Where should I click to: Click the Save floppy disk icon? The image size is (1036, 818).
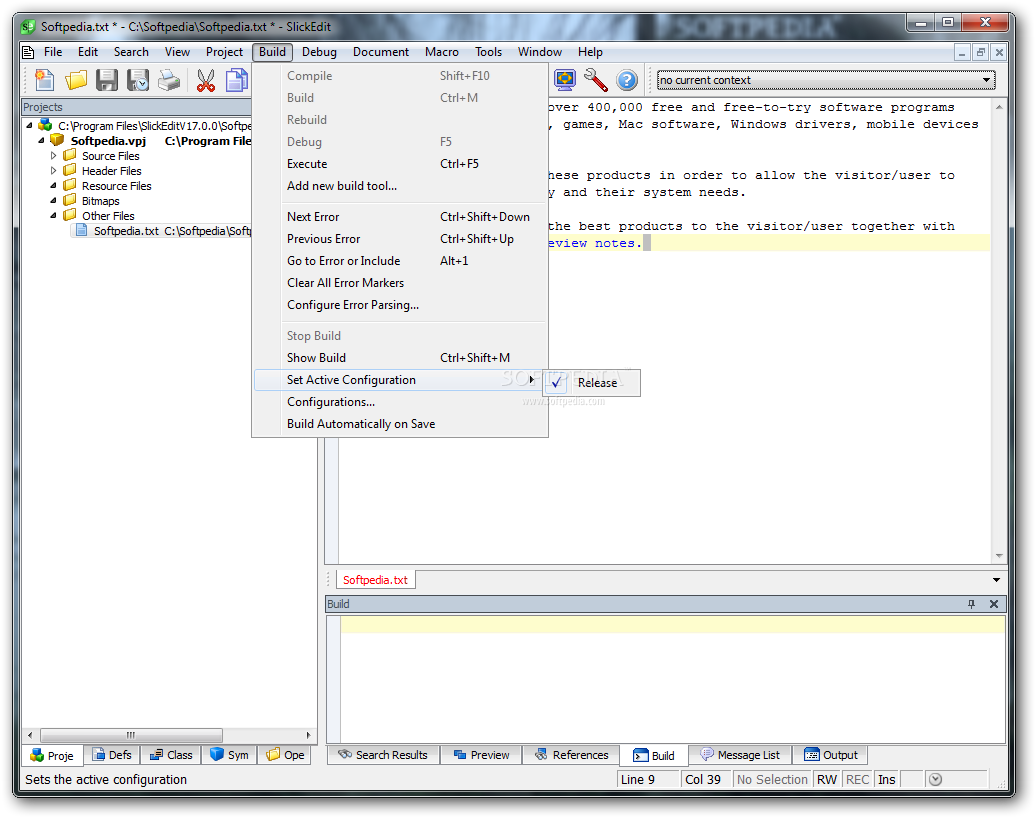(x=107, y=80)
